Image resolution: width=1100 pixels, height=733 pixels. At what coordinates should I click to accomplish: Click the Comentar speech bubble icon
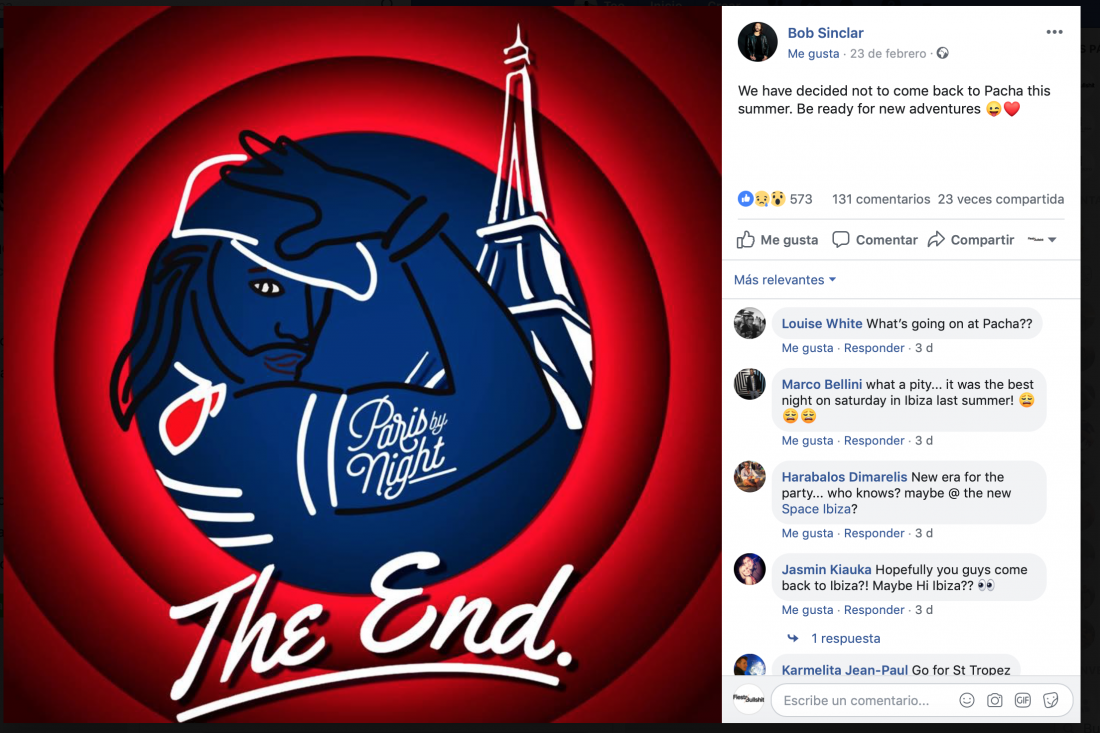coord(840,240)
